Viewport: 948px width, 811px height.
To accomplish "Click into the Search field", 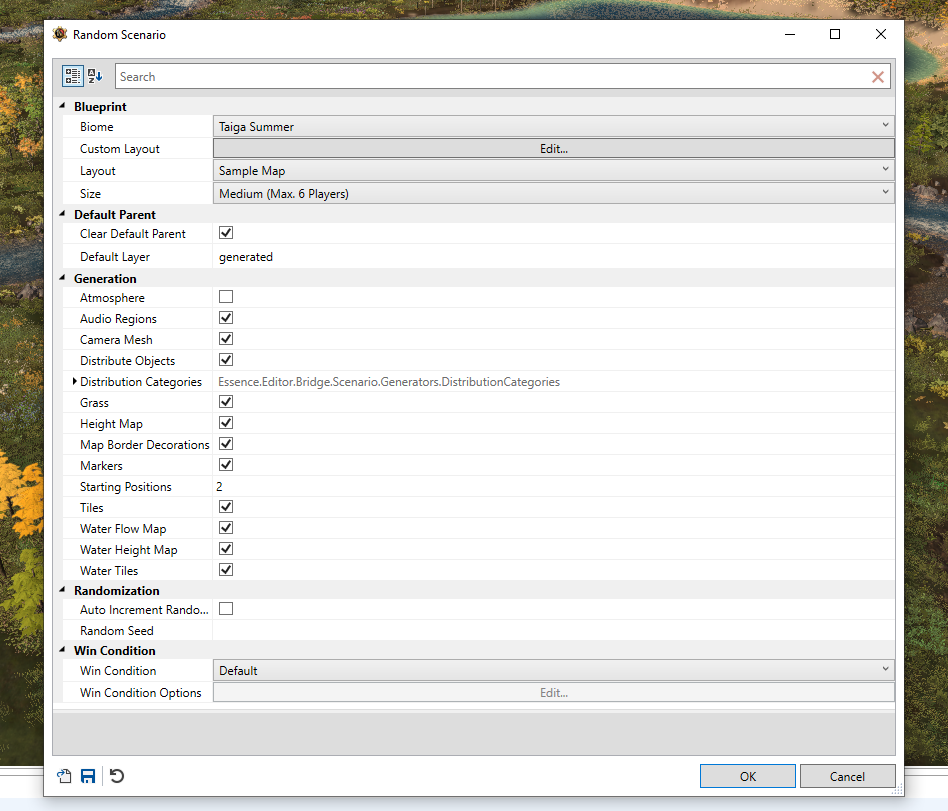I will point(491,77).
